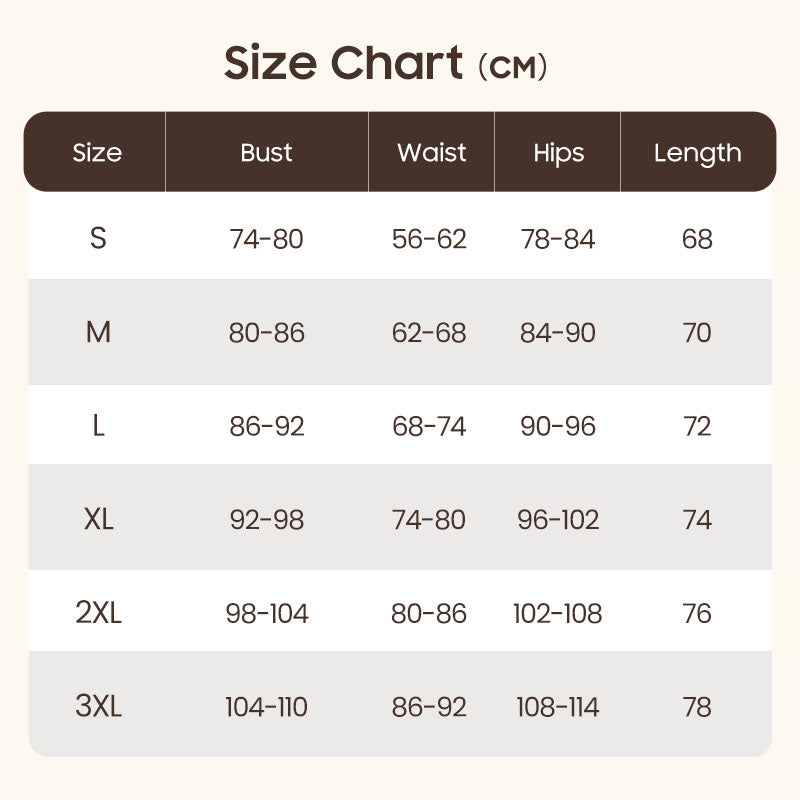Click the Hips column header
The height and width of the screenshot is (800, 800).
[558, 153]
